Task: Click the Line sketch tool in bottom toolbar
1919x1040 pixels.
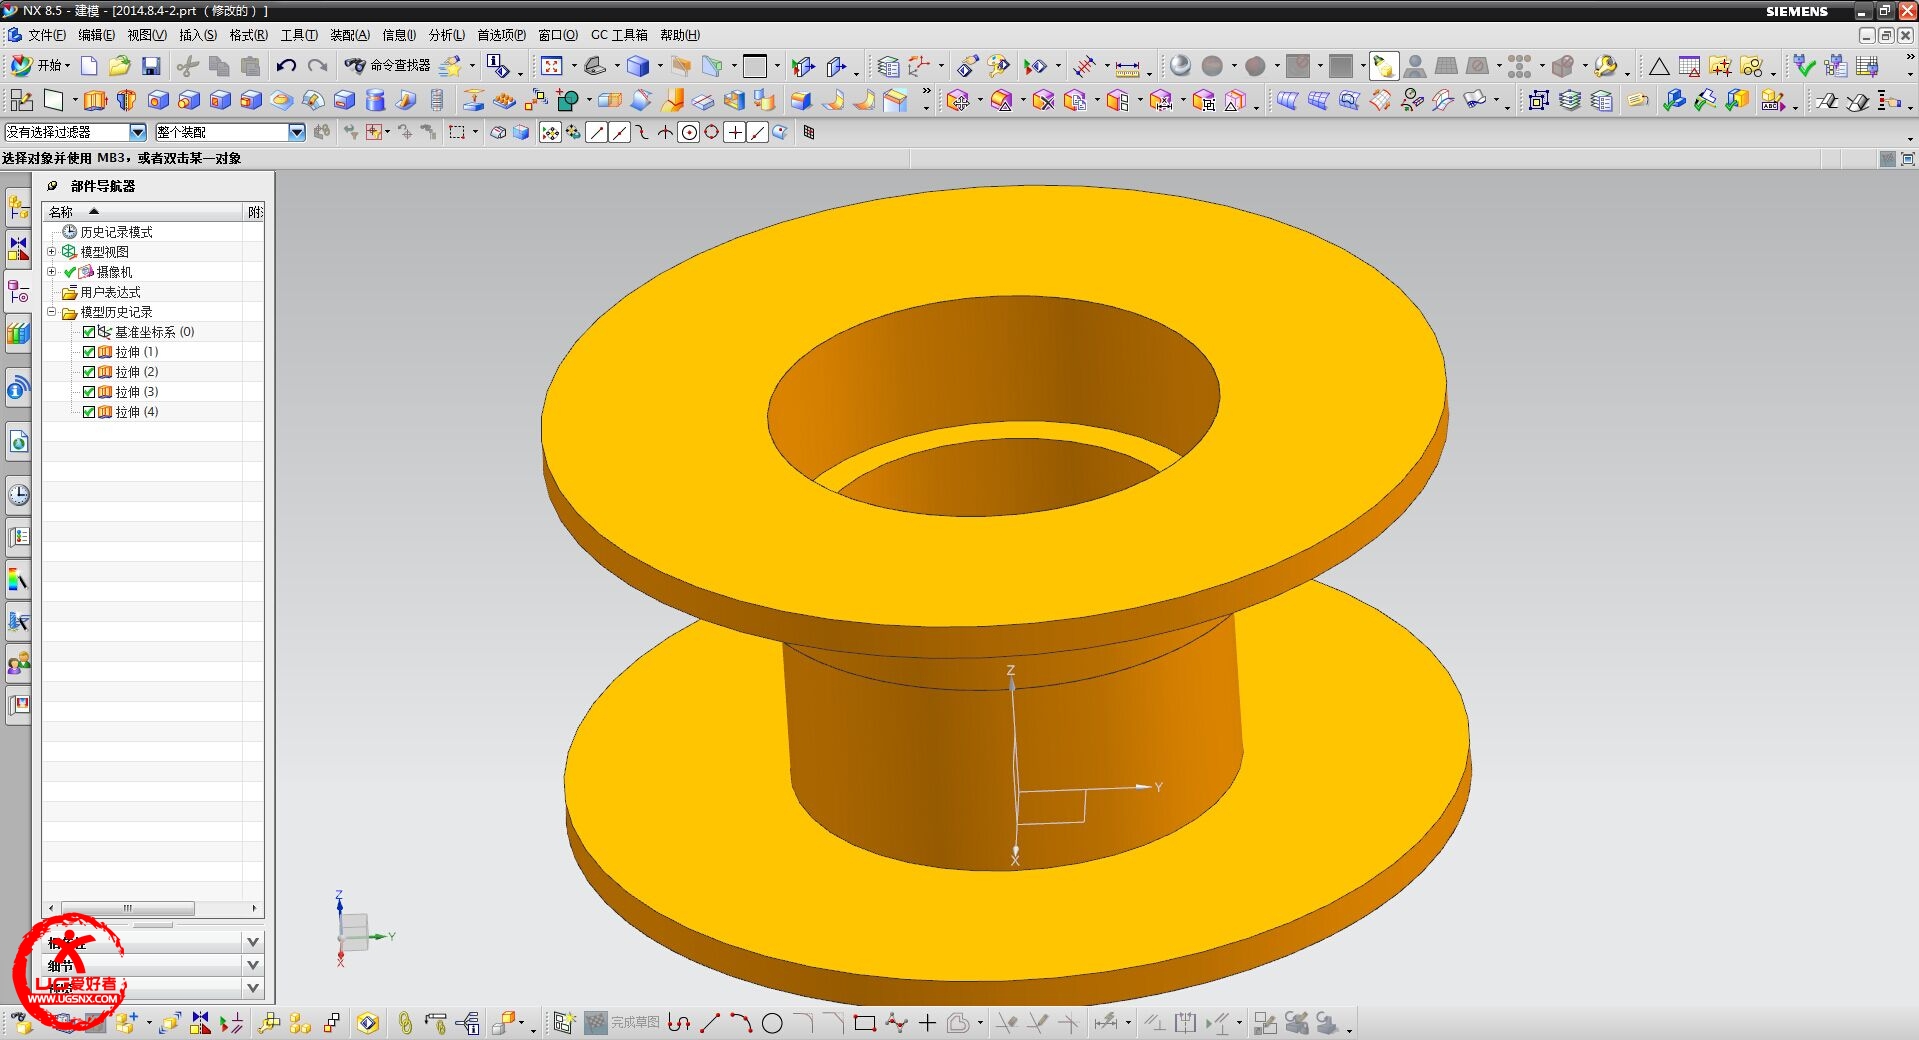Action: (x=710, y=1023)
